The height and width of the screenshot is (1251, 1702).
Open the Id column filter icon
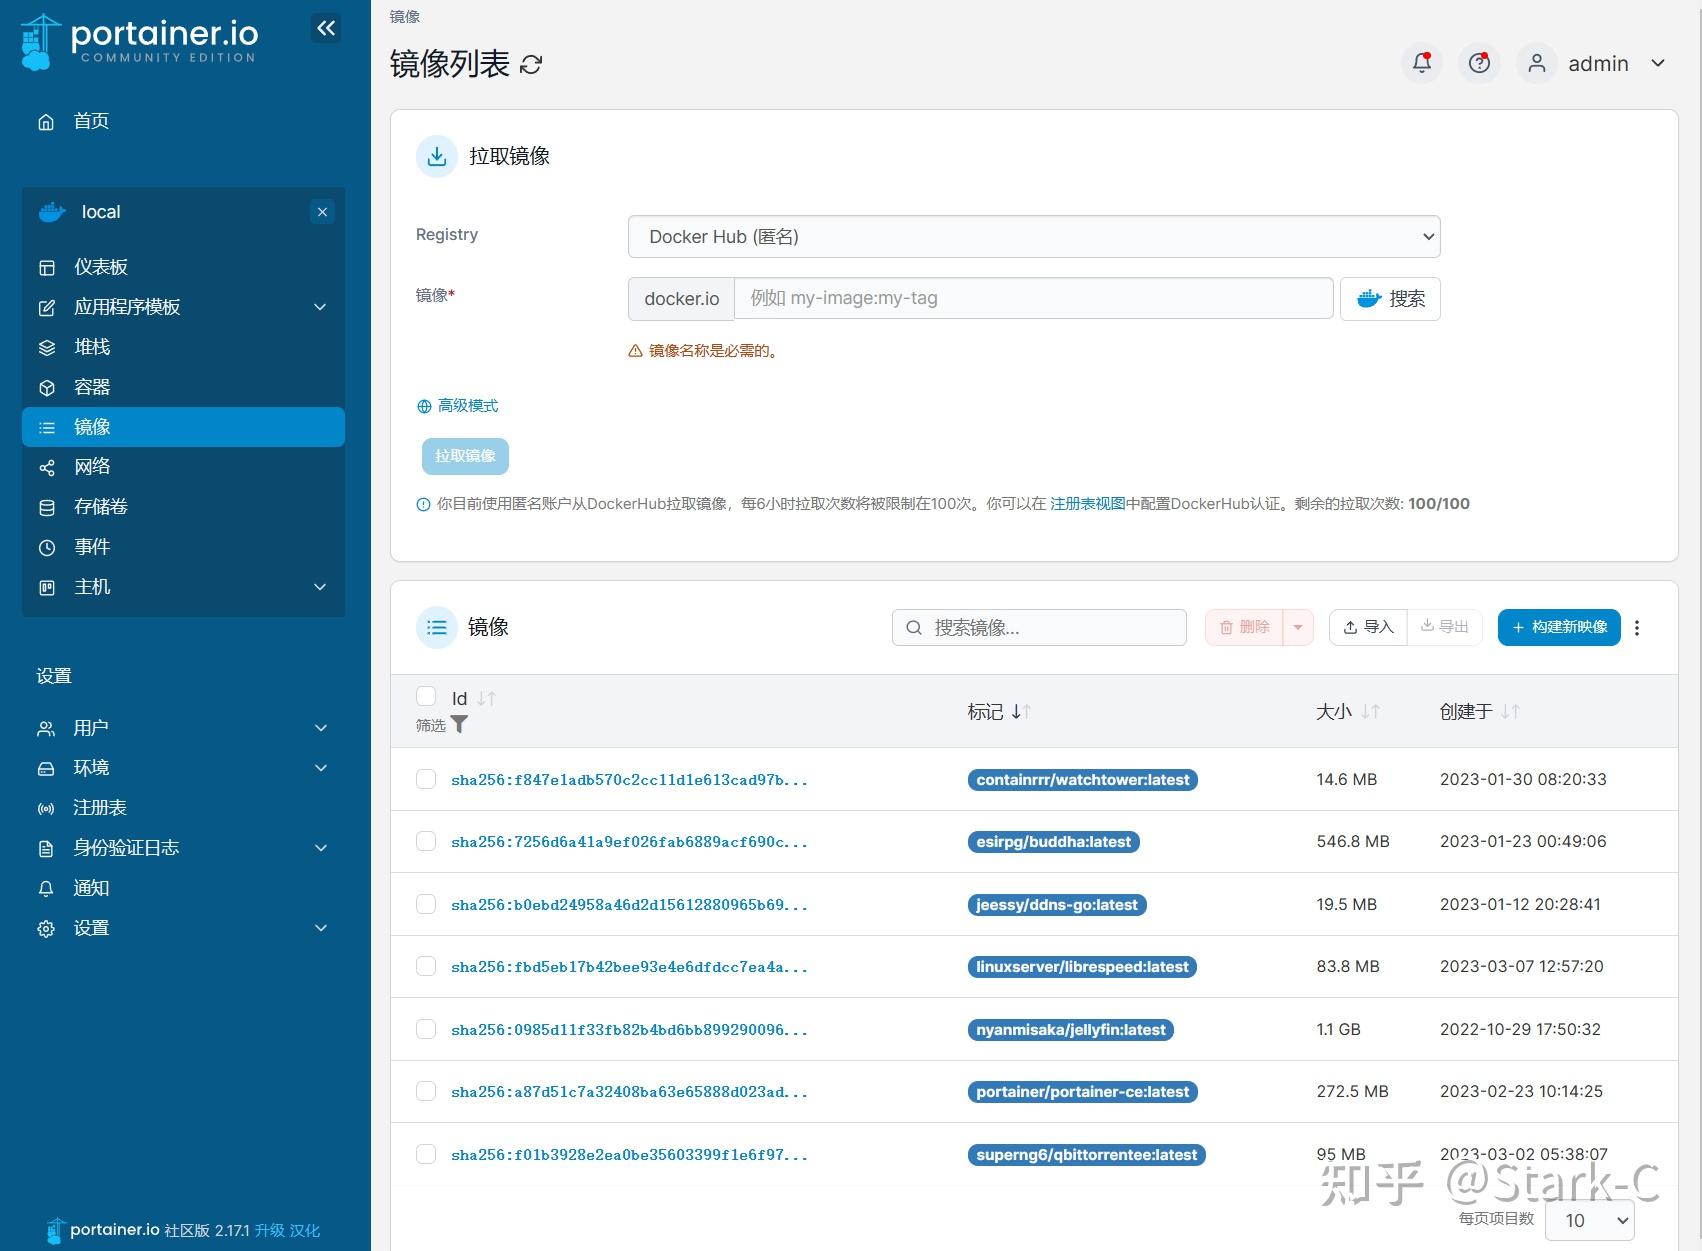tap(459, 725)
